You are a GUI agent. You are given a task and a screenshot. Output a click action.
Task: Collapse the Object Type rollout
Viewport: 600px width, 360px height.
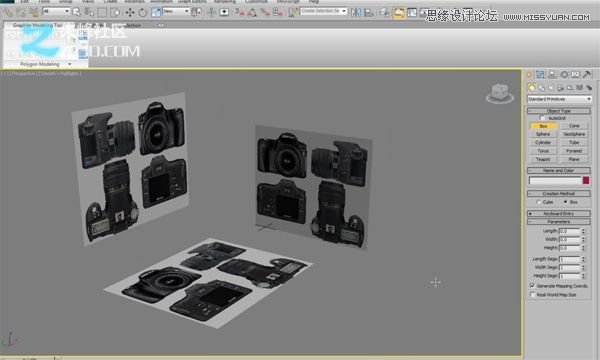559,111
